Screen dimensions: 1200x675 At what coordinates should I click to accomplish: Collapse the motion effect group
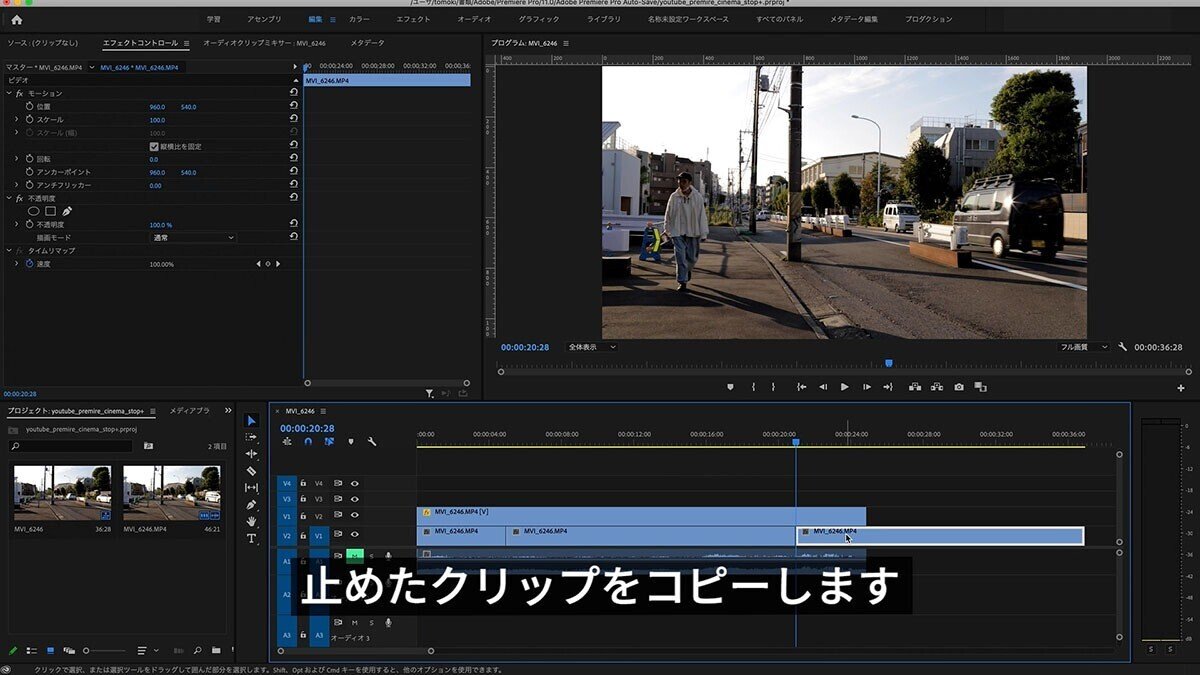pyautogui.click(x=9, y=93)
